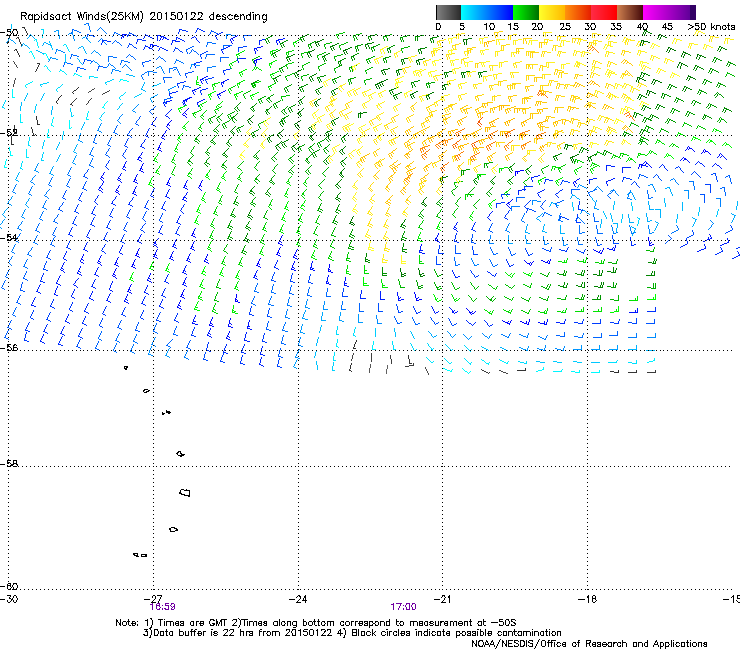
Task: Click the 'Data buffer is 22 hrs' note line
Action: coord(352,633)
